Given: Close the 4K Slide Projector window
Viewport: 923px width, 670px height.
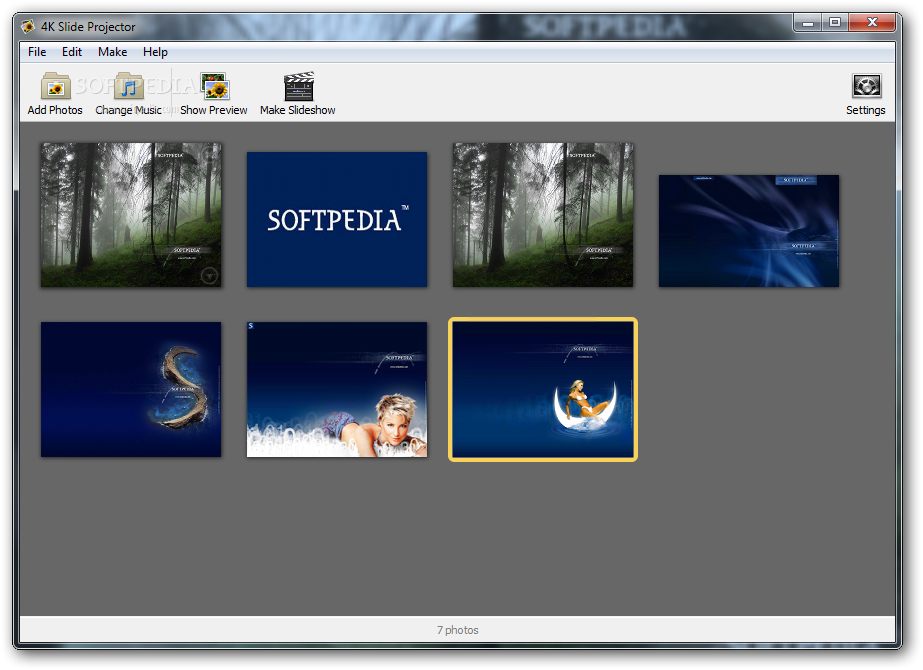Looking at the screenshot, I should [x=872, y=22].
